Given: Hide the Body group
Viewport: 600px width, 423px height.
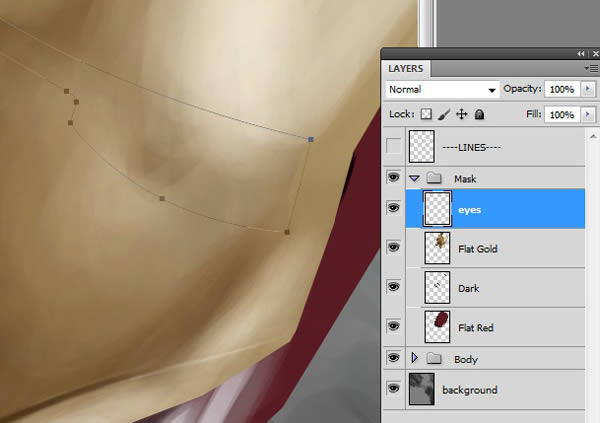Looking at the screenshot, I should tap(394, 358).
